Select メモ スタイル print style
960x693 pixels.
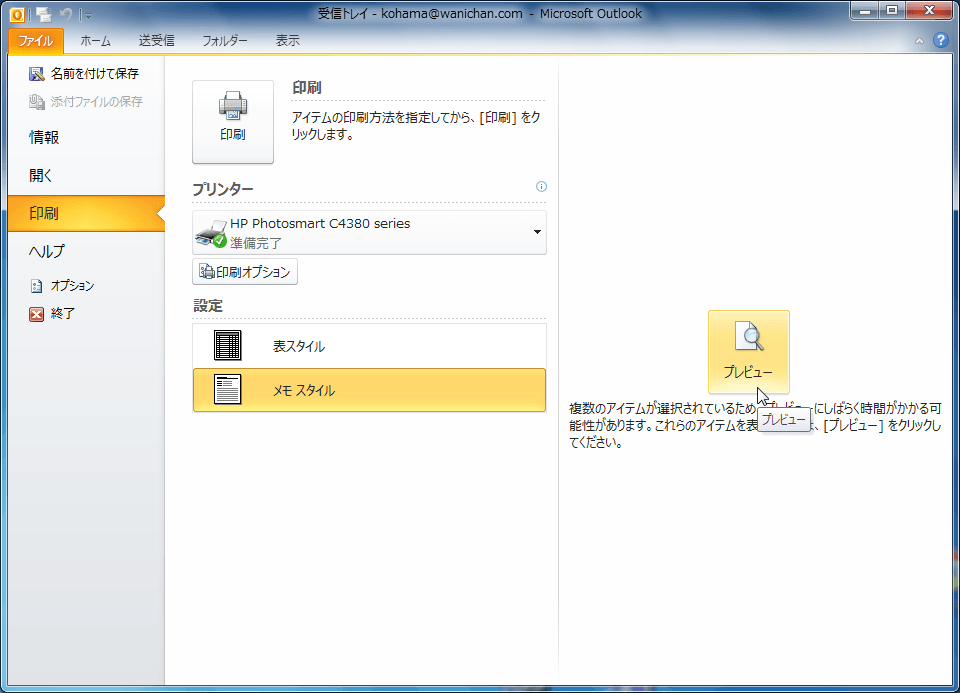pos(369,390)
